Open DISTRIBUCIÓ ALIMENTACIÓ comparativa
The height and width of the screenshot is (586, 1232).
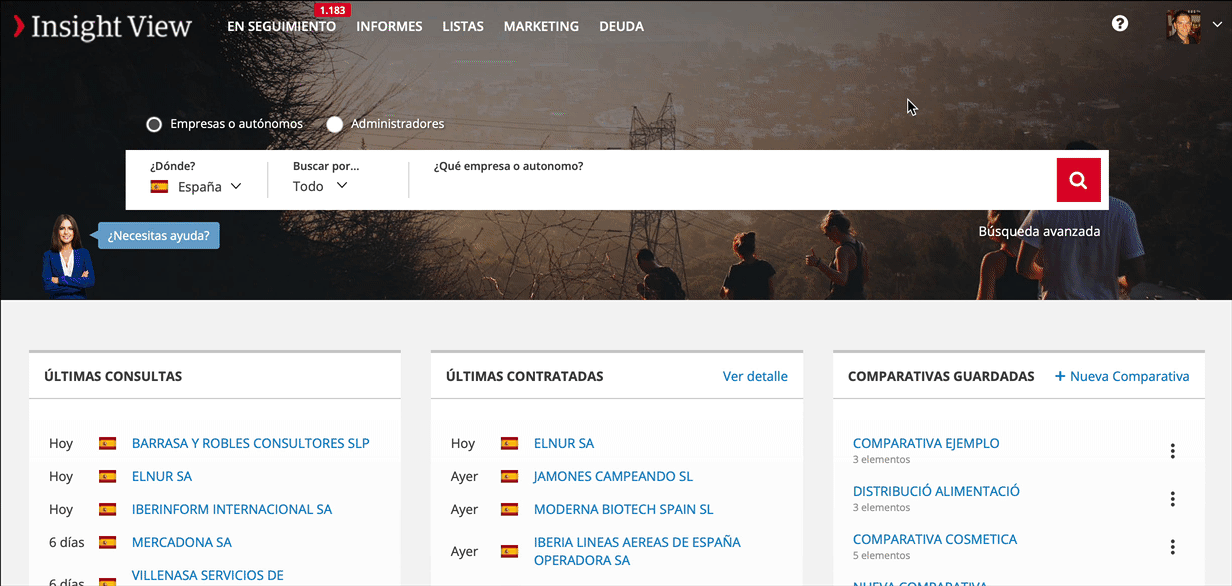click(936, 491)
